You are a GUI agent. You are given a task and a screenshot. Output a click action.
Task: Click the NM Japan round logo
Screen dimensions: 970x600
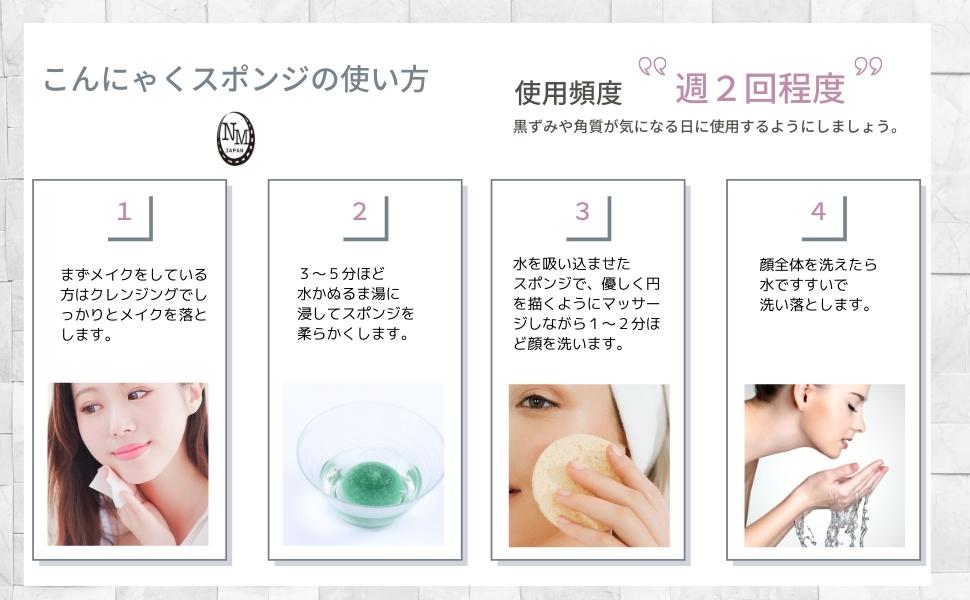[x=236, y=139]
